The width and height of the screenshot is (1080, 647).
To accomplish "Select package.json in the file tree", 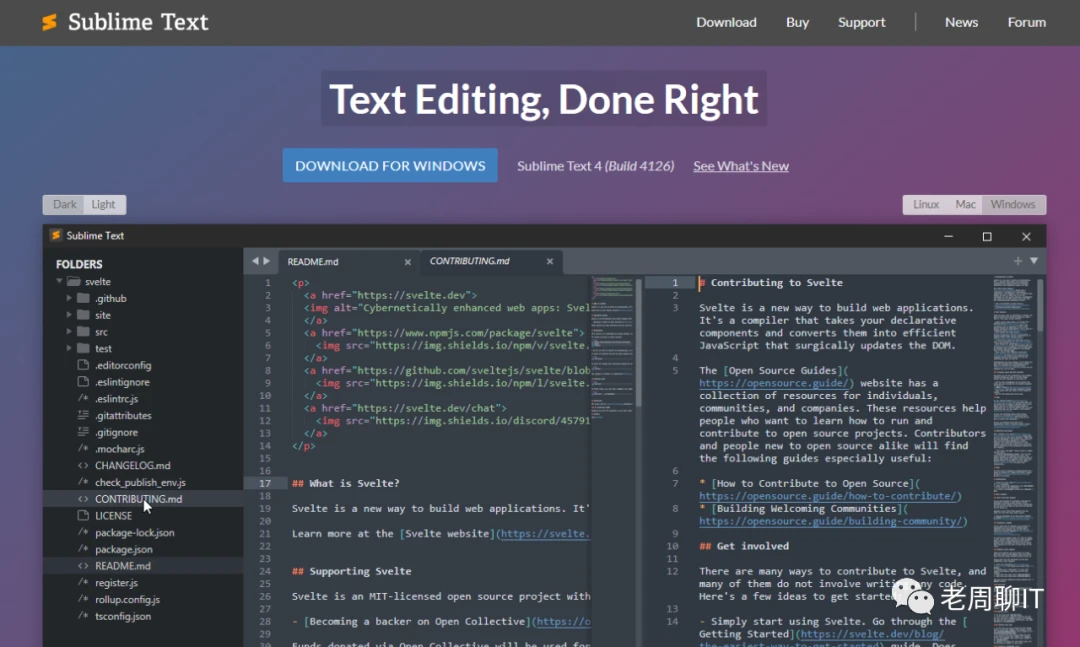I will click(123, 549).
